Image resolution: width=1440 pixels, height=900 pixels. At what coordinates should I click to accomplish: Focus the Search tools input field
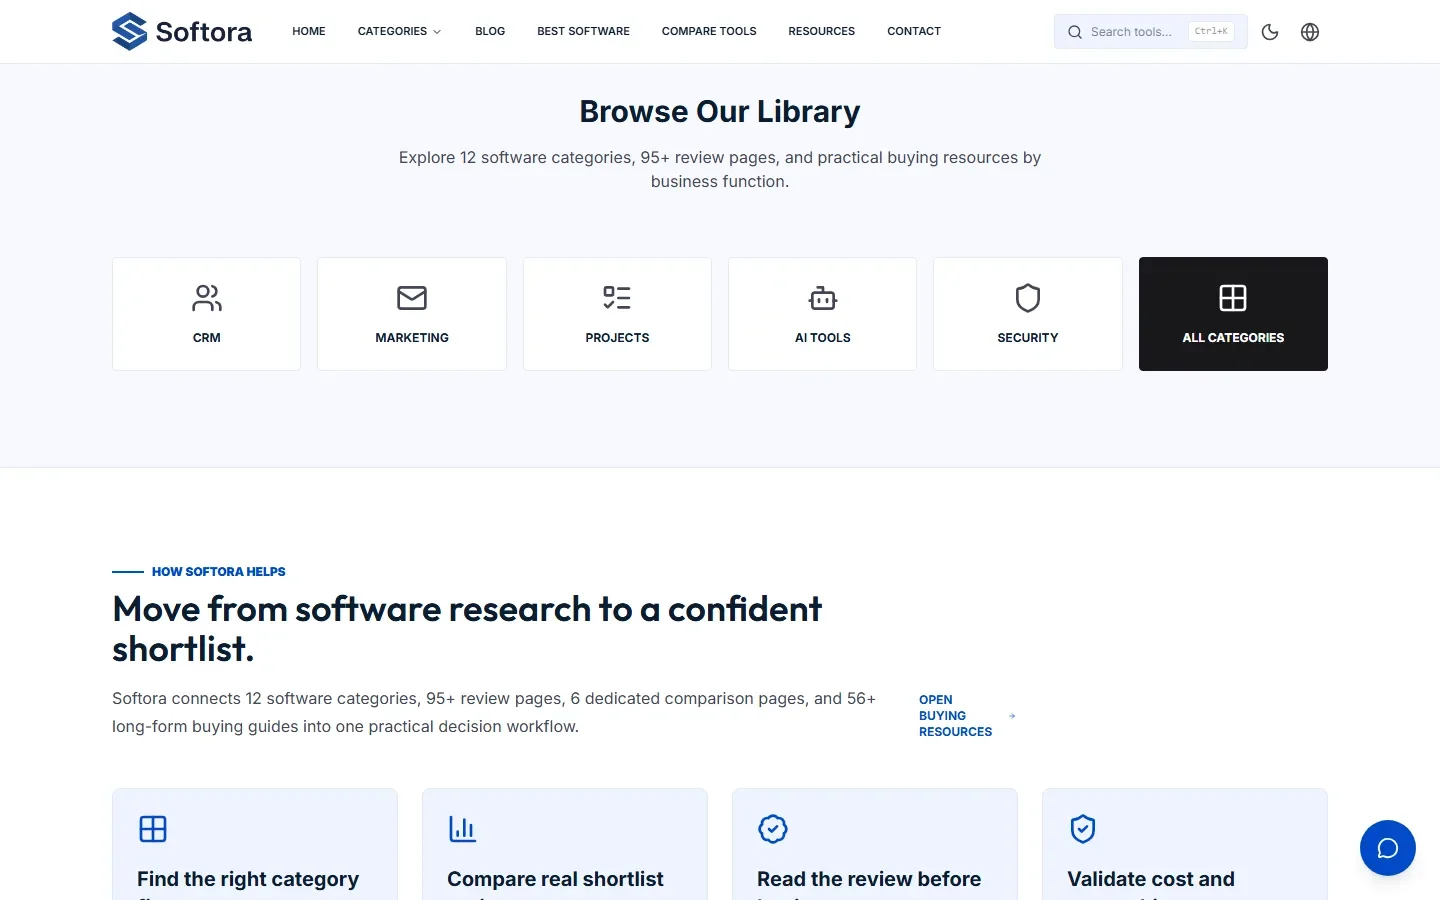click(1150, 32)
